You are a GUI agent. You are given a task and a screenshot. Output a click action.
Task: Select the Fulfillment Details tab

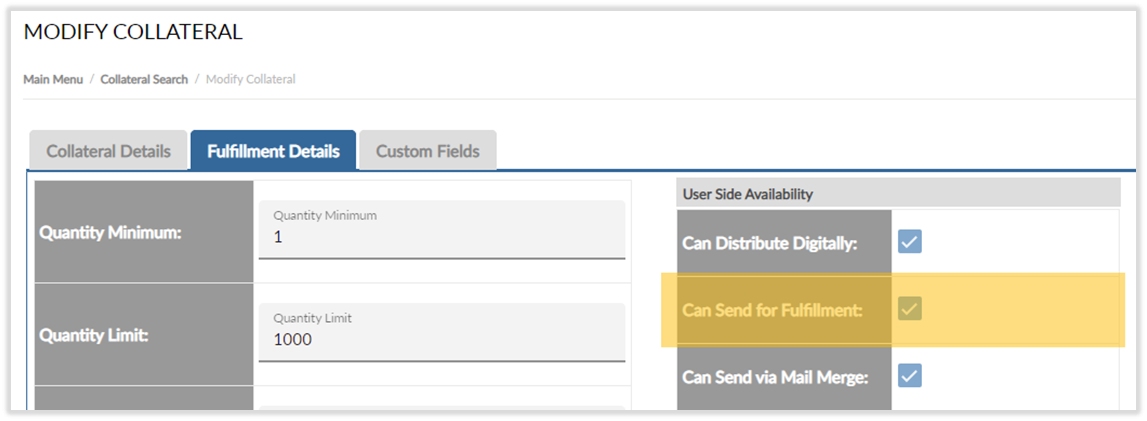click(273, 152)
